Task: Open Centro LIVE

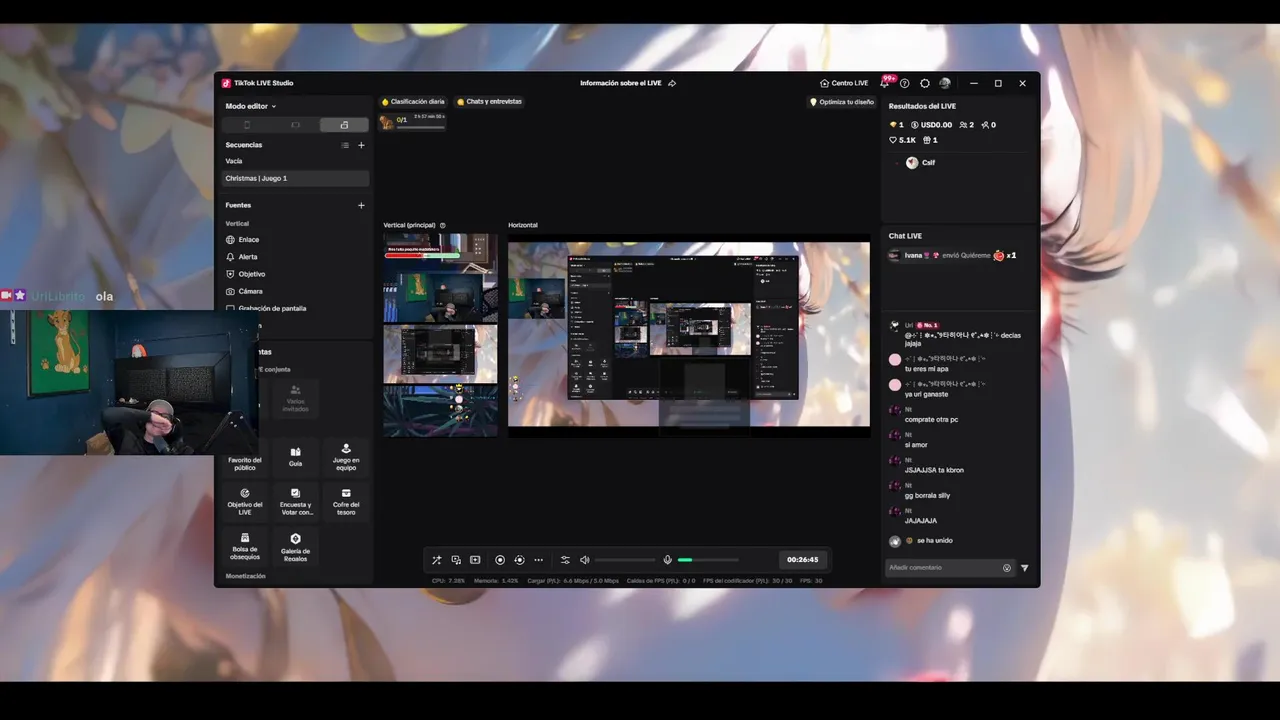Action: tap(844, 83)
